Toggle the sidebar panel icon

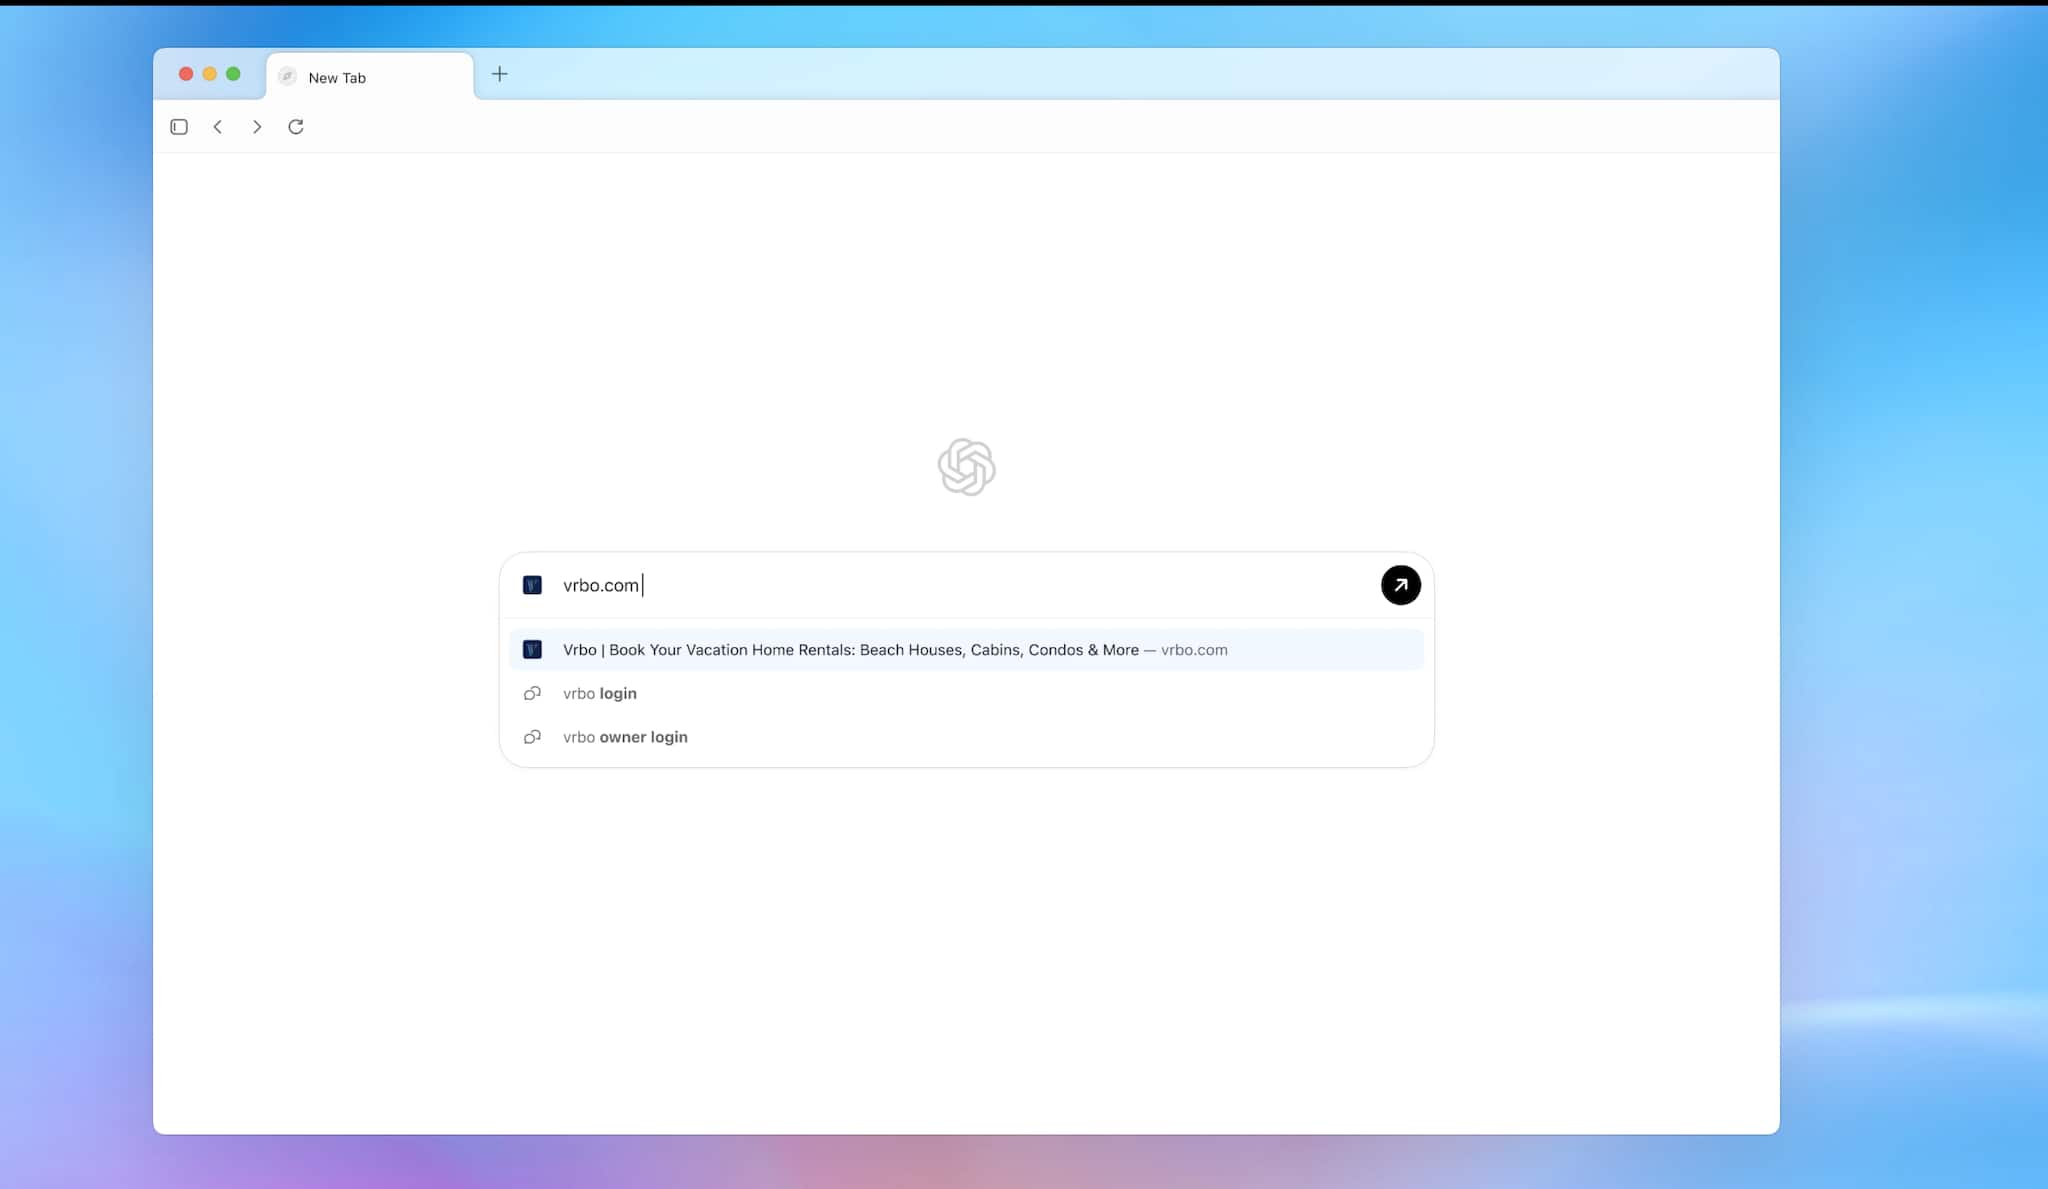click(x=179, y=127)
